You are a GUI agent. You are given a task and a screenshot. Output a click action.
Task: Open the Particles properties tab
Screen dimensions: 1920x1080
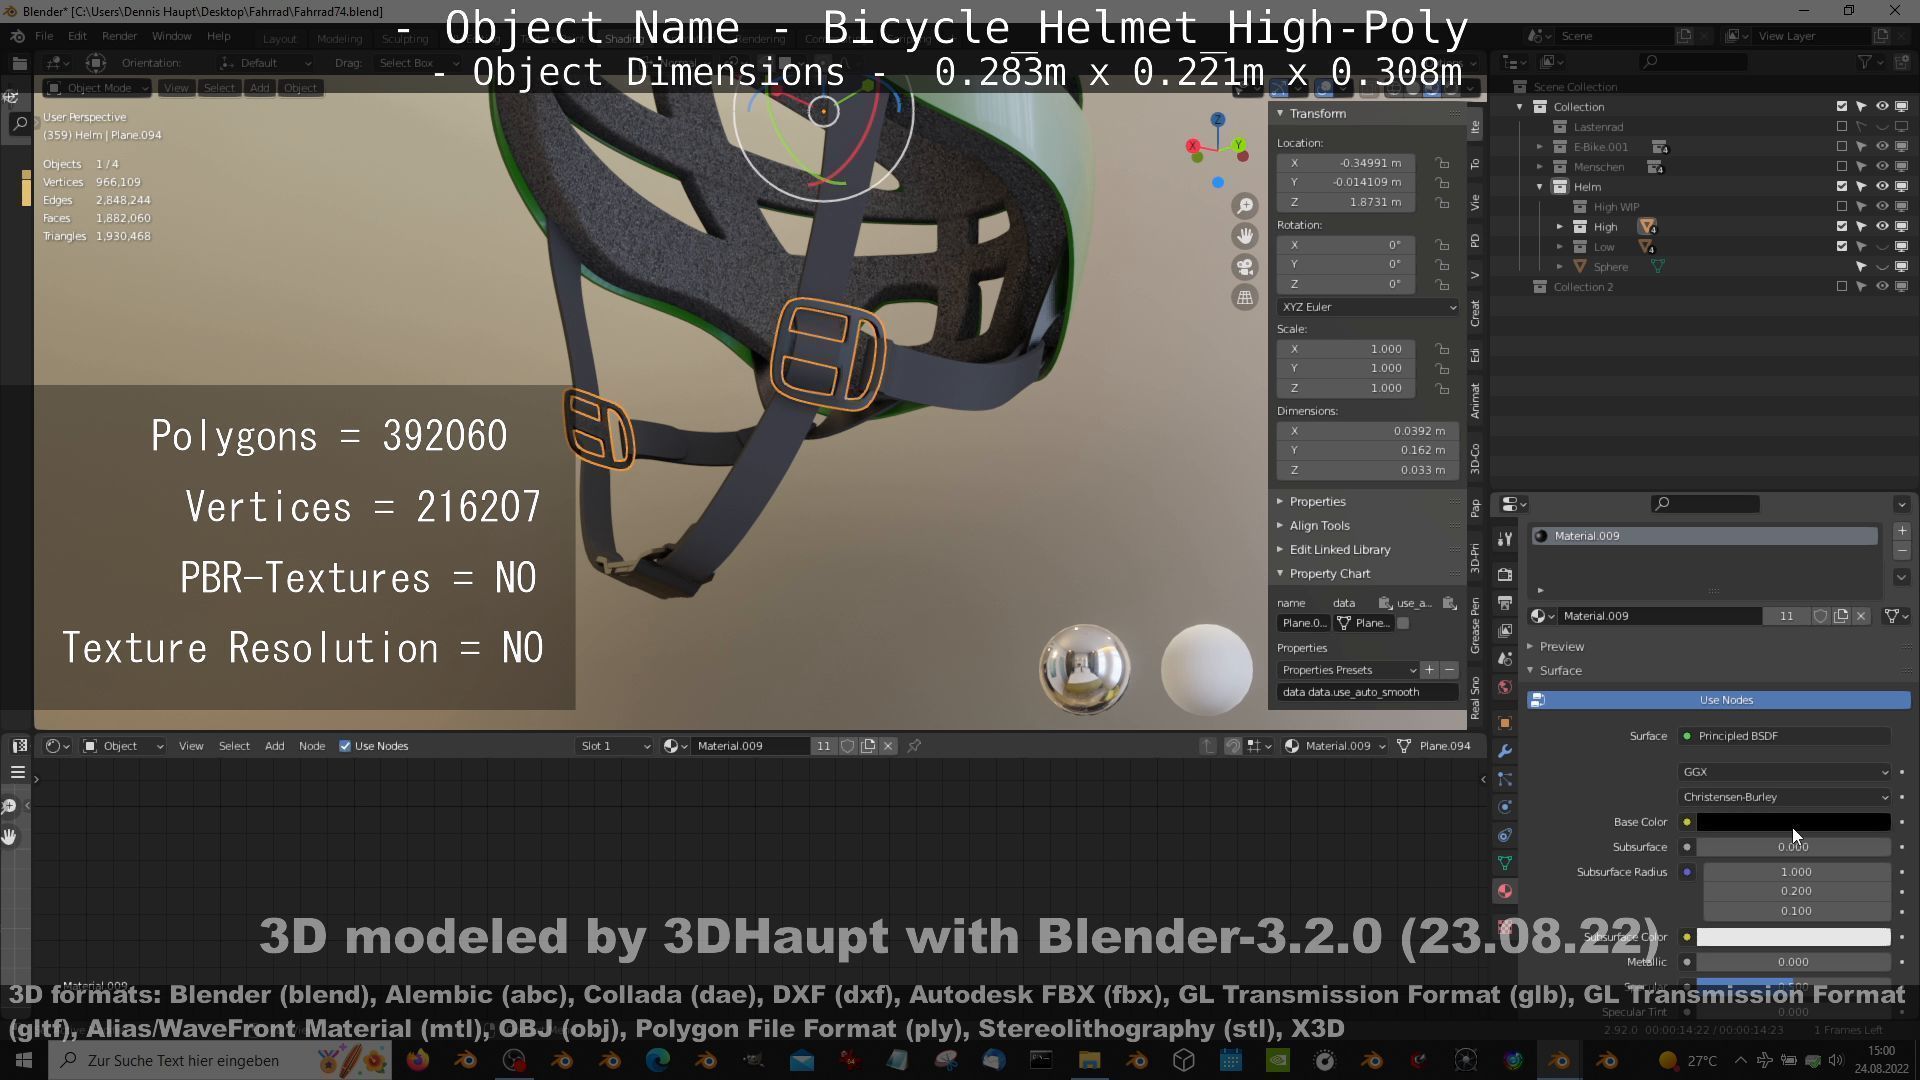1505,779
